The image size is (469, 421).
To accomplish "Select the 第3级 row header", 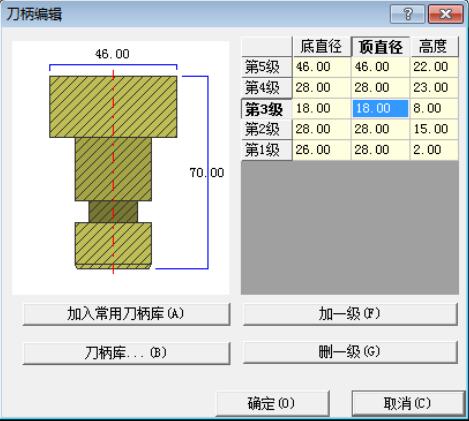I will point(267,109).
